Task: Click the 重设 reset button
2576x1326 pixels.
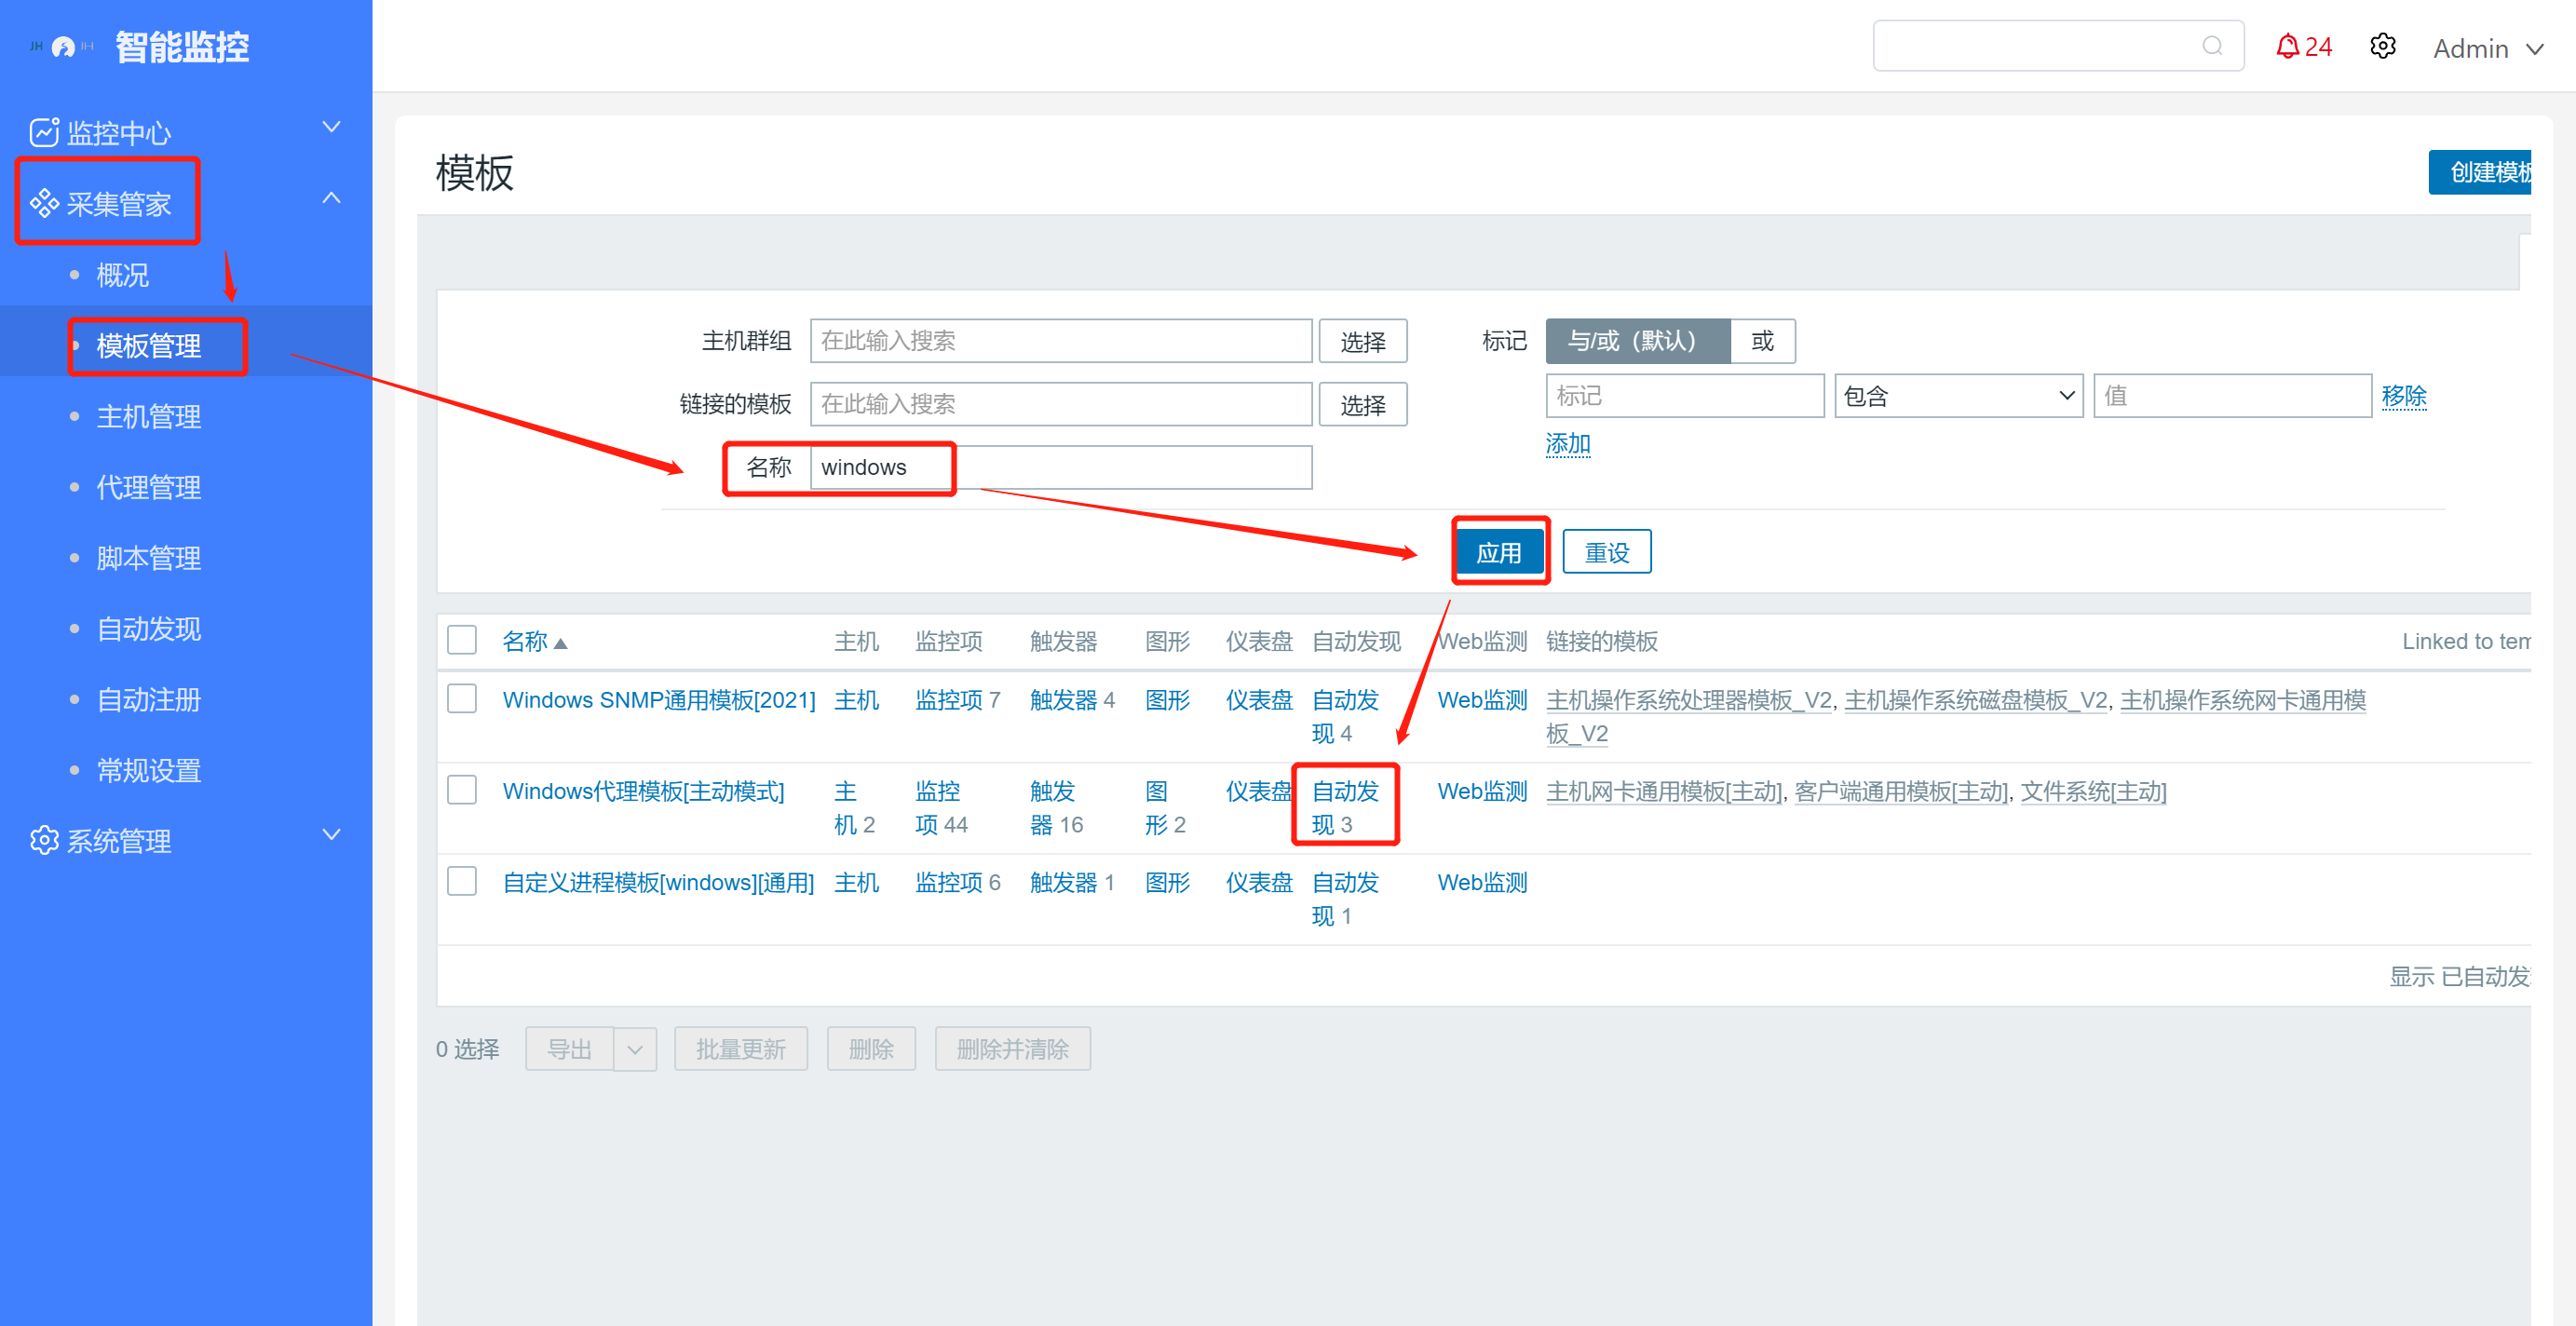Action: (1606, 552)
